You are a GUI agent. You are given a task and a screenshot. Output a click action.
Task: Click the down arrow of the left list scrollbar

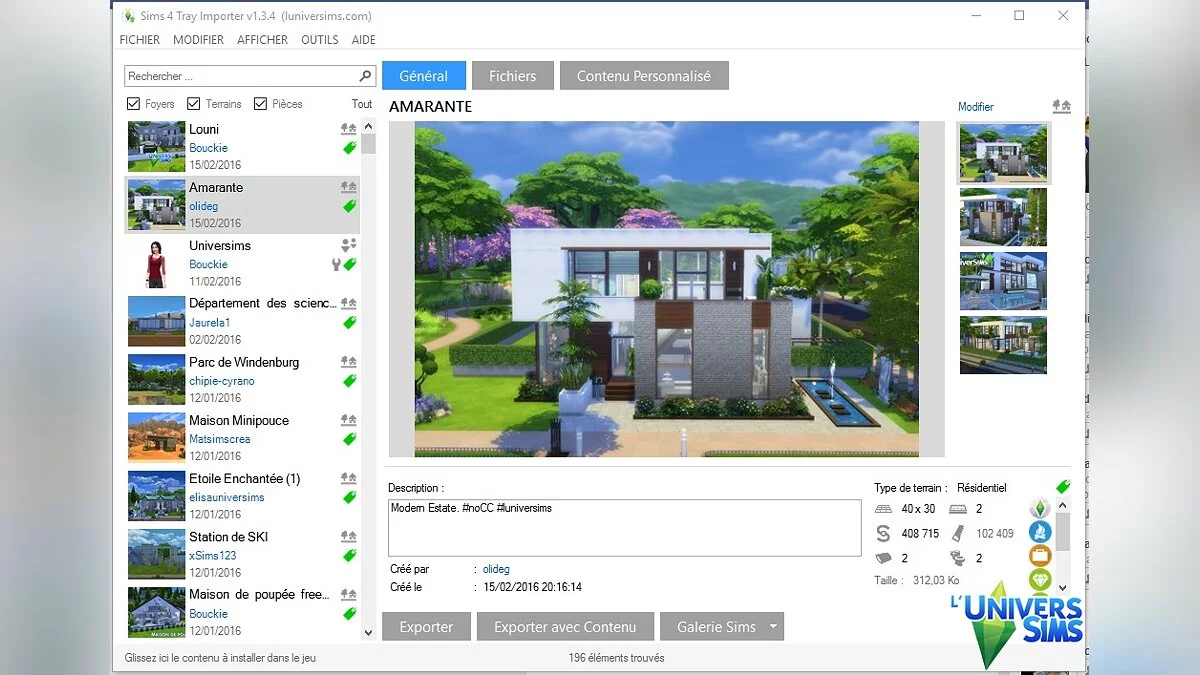[x=368, y=633]
